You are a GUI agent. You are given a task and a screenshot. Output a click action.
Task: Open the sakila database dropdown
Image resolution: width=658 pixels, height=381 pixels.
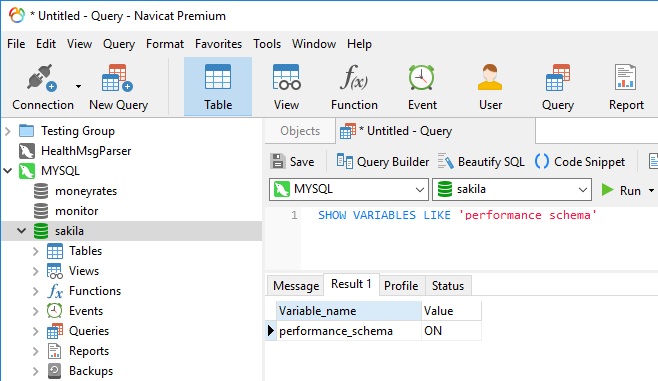[x=512, y=190]
